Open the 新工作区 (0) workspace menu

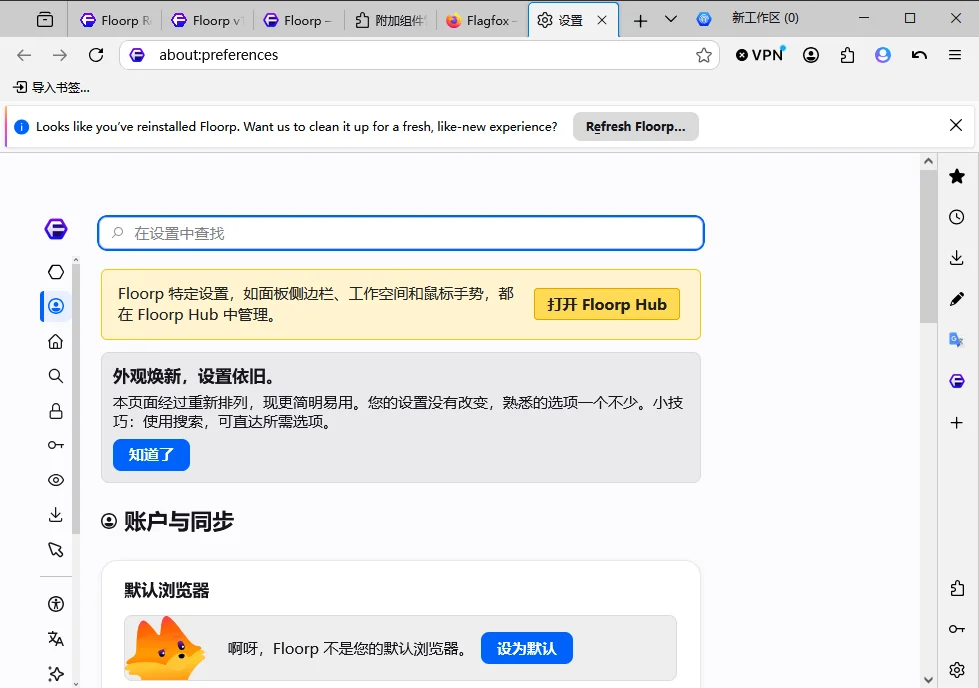click(x=765, y=18)
